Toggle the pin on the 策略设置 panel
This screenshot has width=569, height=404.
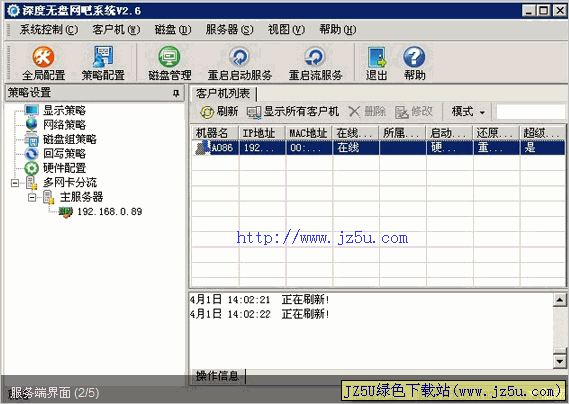[176, 93]
